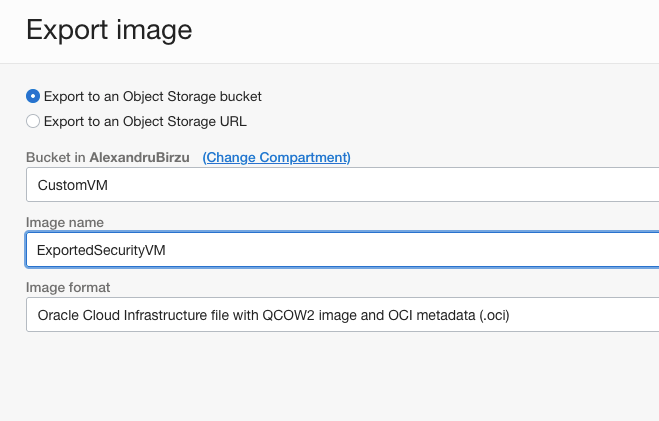Click the AlexandruBirzu compartment name
The image size is (659, 421).
coord(141,158)
